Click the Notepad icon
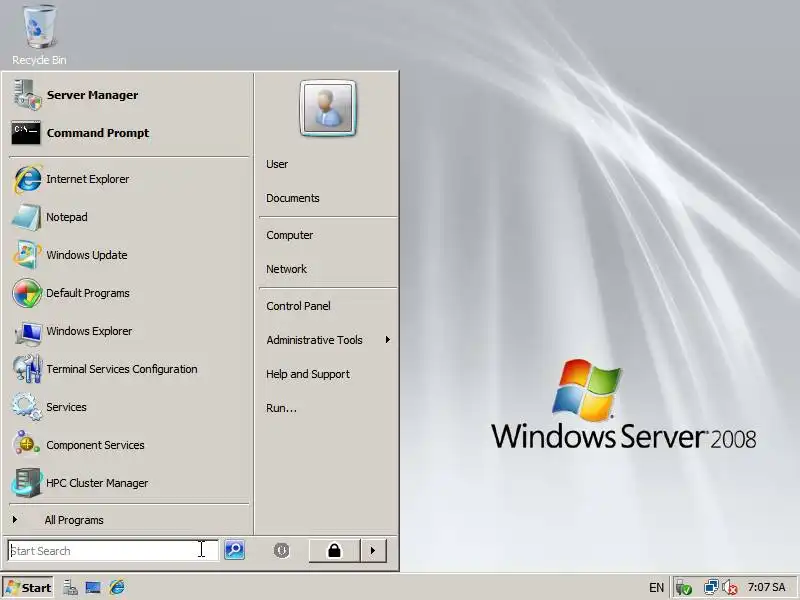 pyautogui.click(x=27, y=217)
